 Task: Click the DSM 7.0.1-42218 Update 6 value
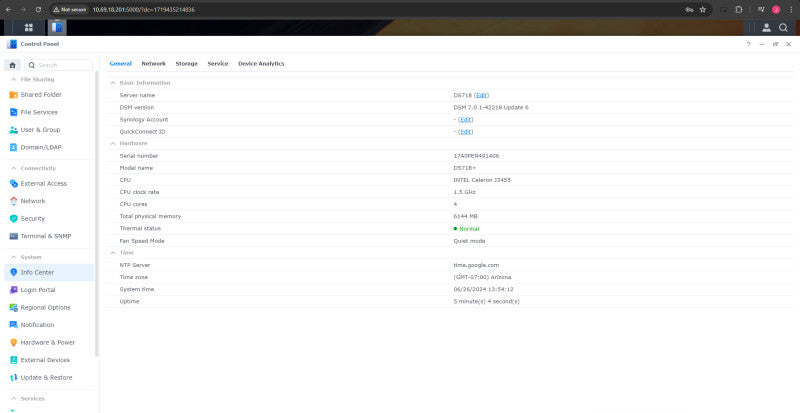click(491, 108)
